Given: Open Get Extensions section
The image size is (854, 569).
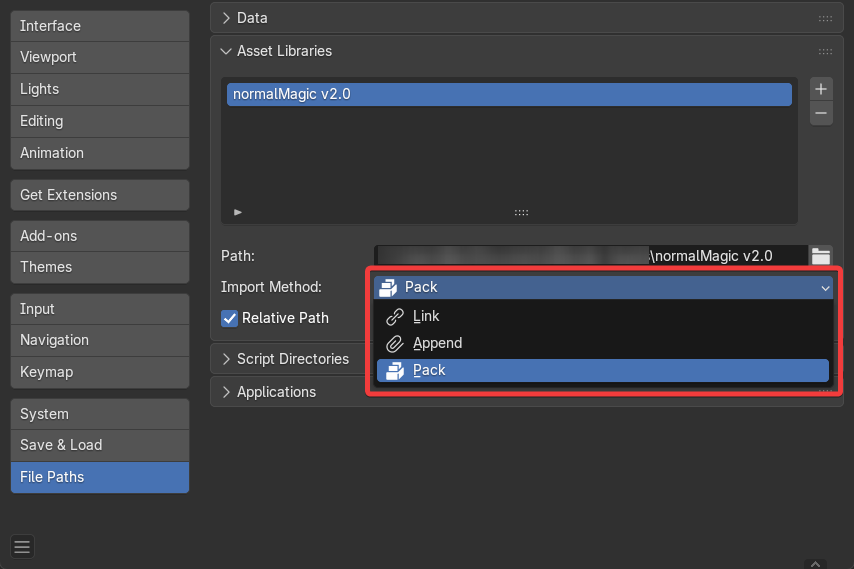Looking at the screenshot, I should coord(99,195).
